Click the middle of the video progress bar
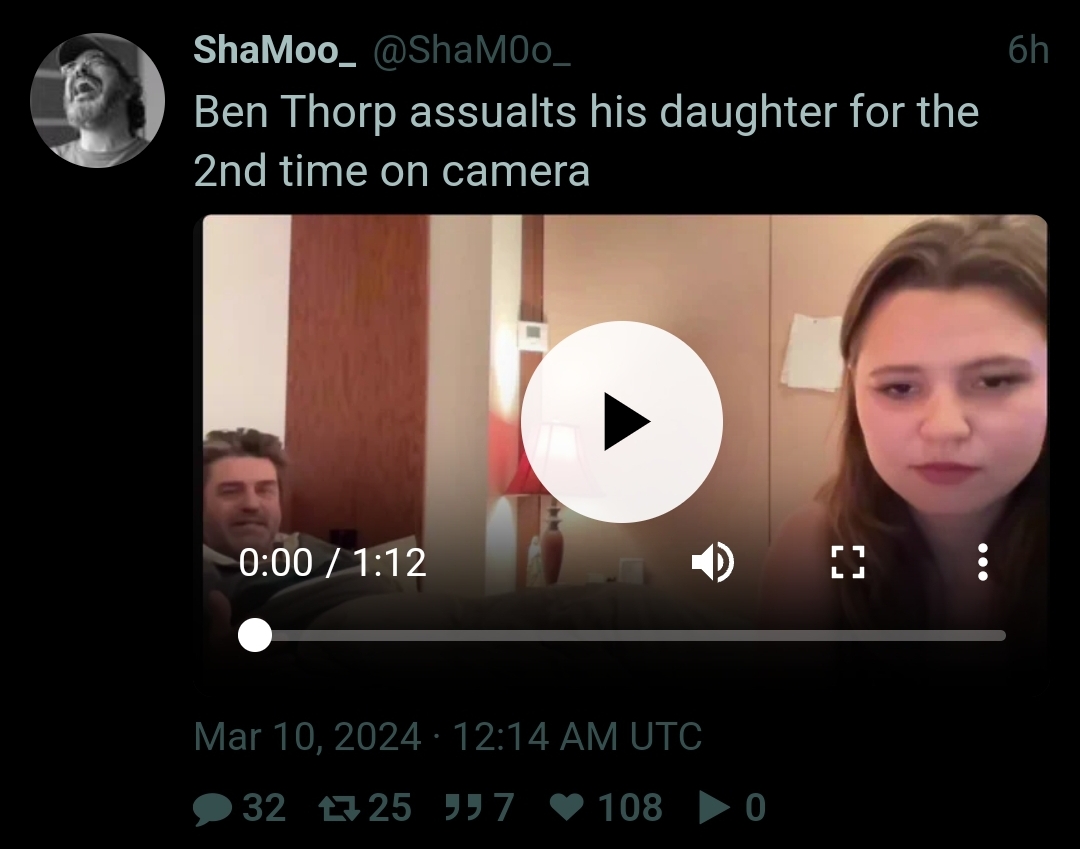The image size is (1080, 849). coord(622,635)
